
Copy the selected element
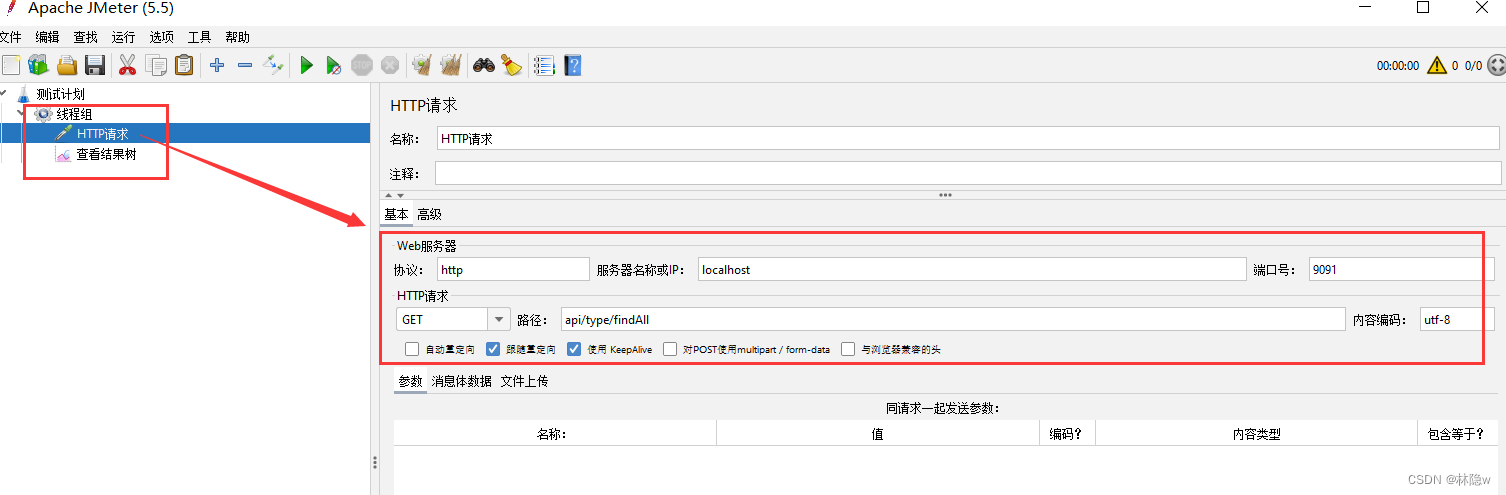156,65
